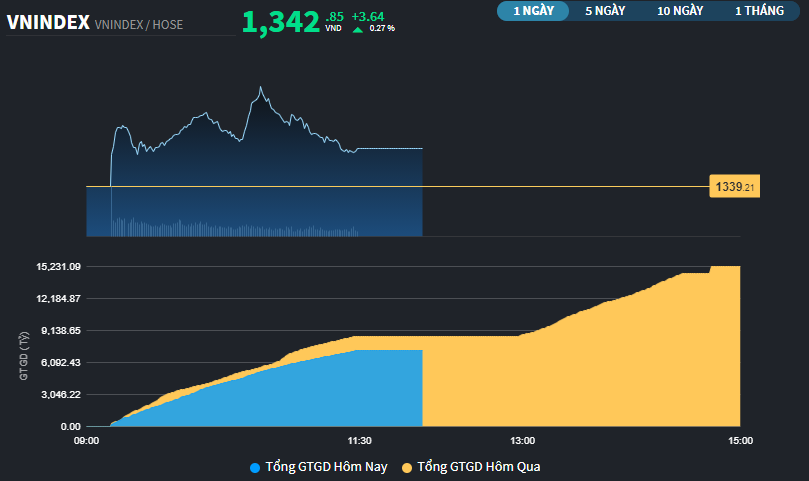809x481 pixels.
Task: Click the VNINDEX / HOSE subtitle
Action: click(138, 24)
